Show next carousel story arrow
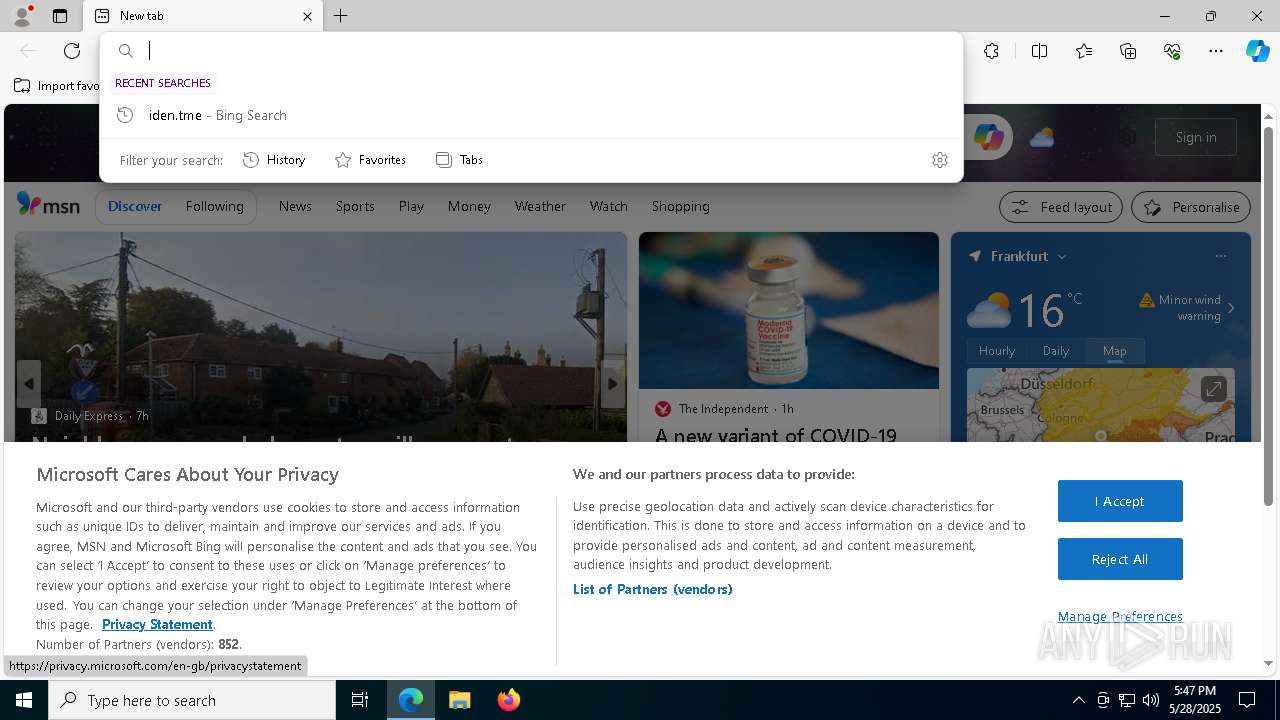The image size is (1280, 720). click(613, 384)
